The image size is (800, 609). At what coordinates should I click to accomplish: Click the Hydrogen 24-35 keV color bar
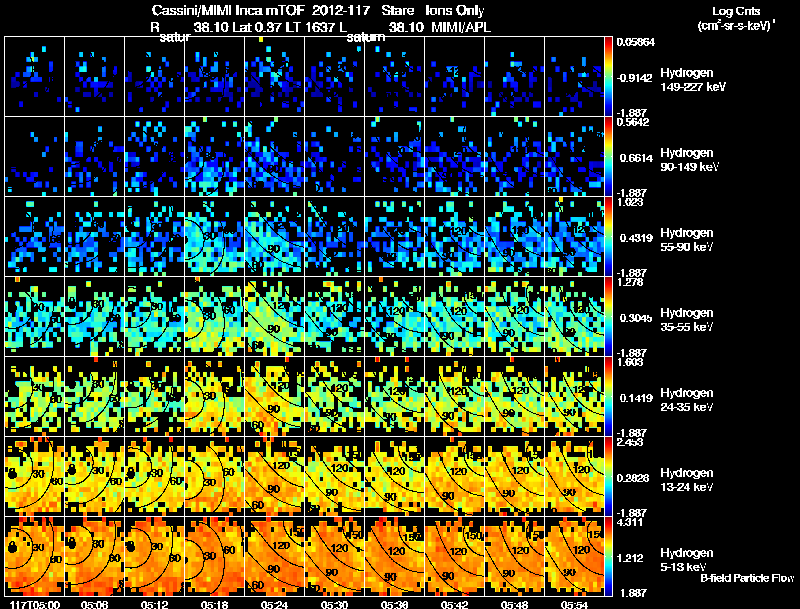(x=608, y=397)
